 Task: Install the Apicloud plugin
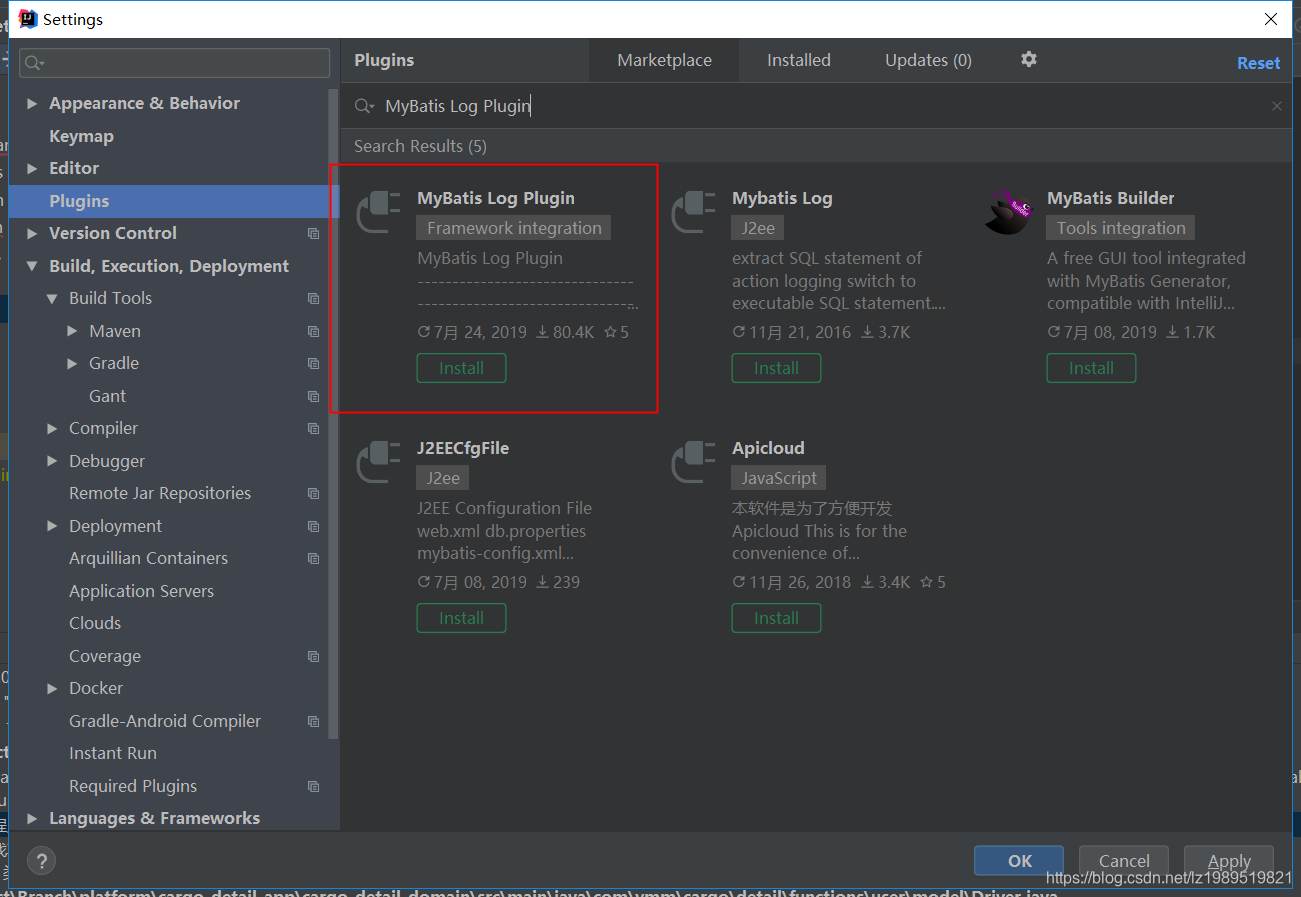776,618
